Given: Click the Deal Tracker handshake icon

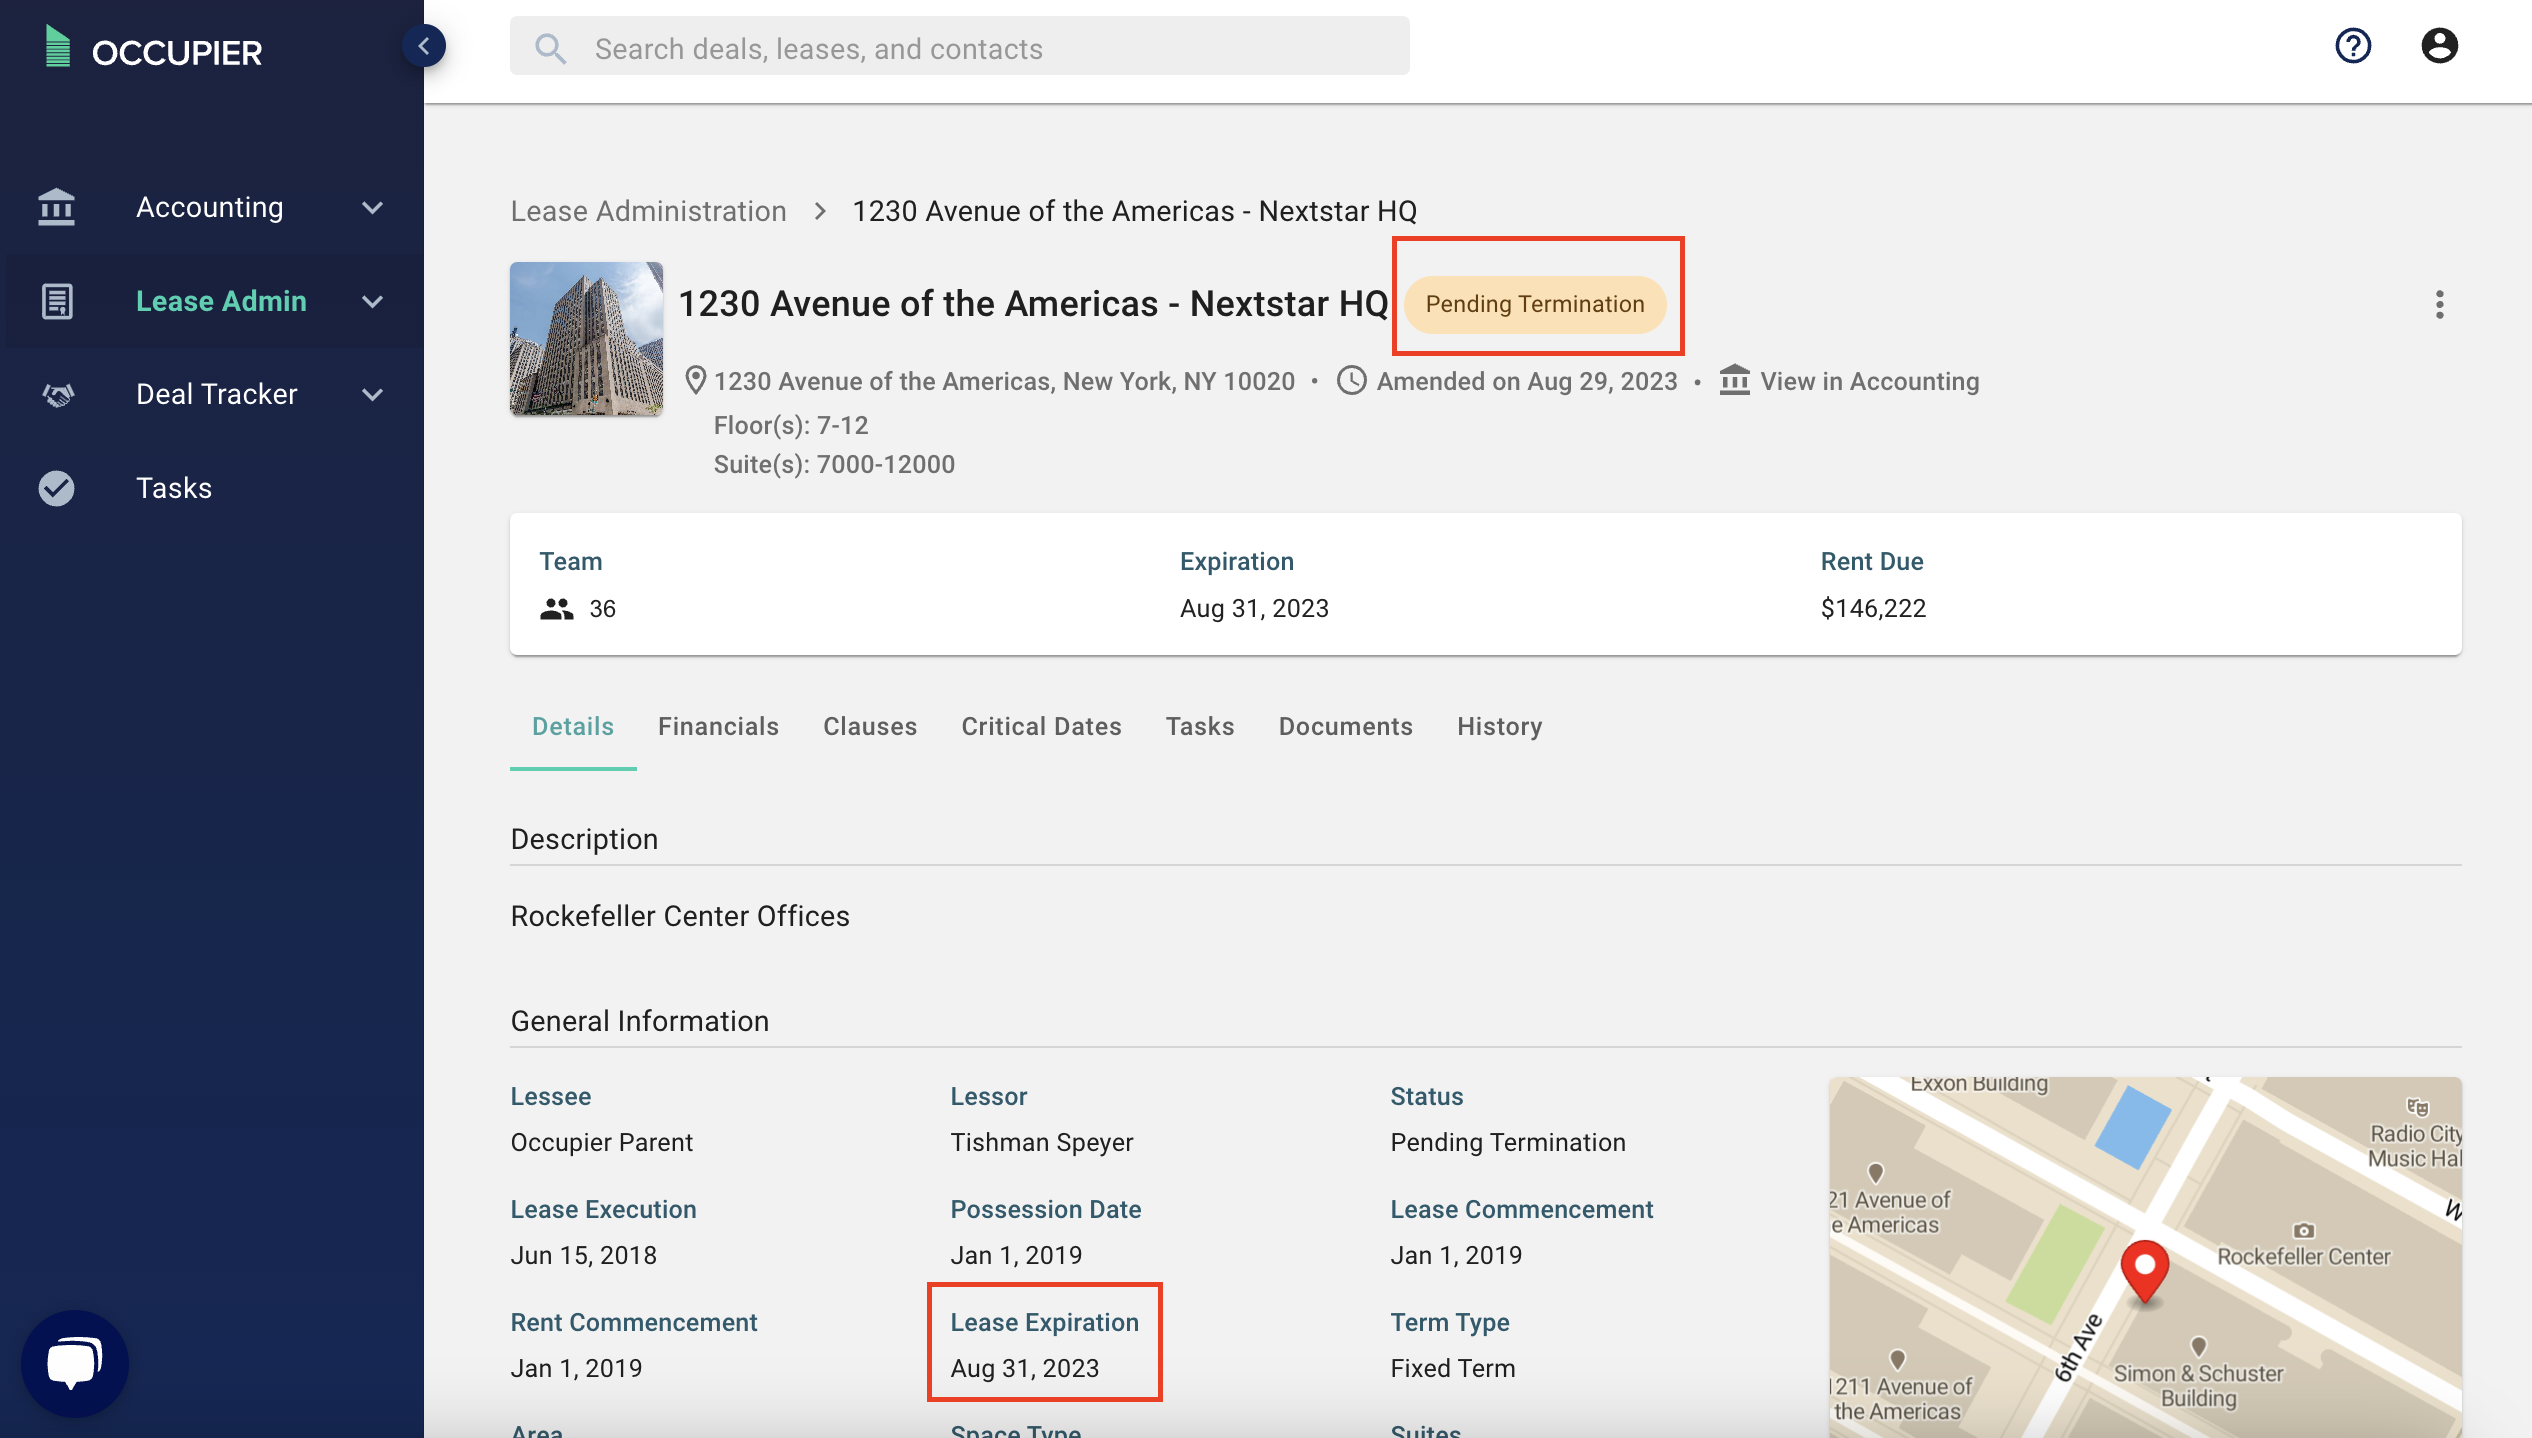Looking at the screenshot, I should point(57,395).
